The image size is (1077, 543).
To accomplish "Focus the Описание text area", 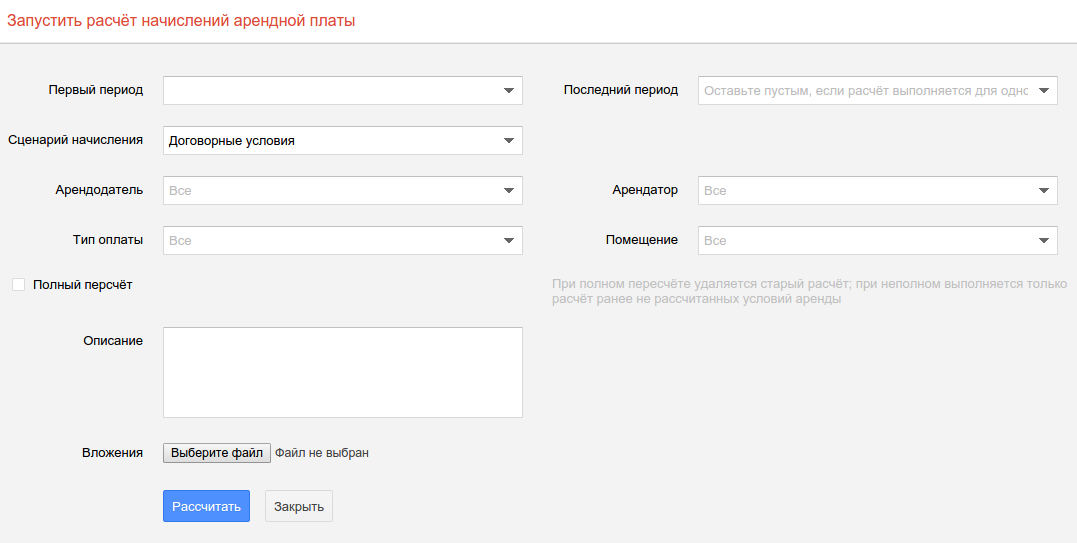I will pos(342,372).
